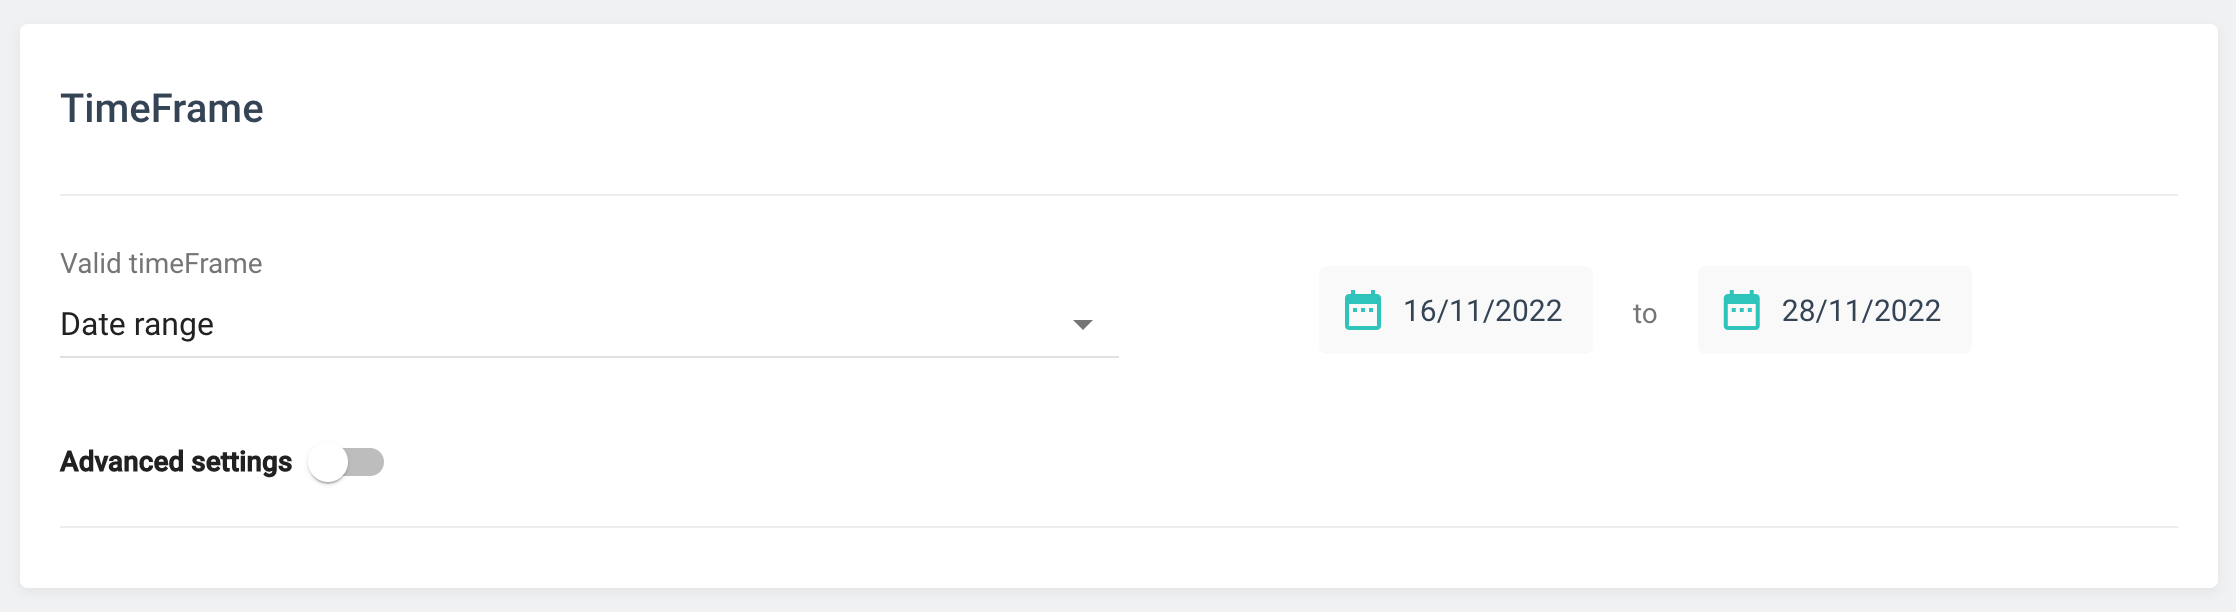Open calendar picker beside 28/11/2022
The width and height of the screenshot is (2236, 612).
click(x=1741, y=311)
